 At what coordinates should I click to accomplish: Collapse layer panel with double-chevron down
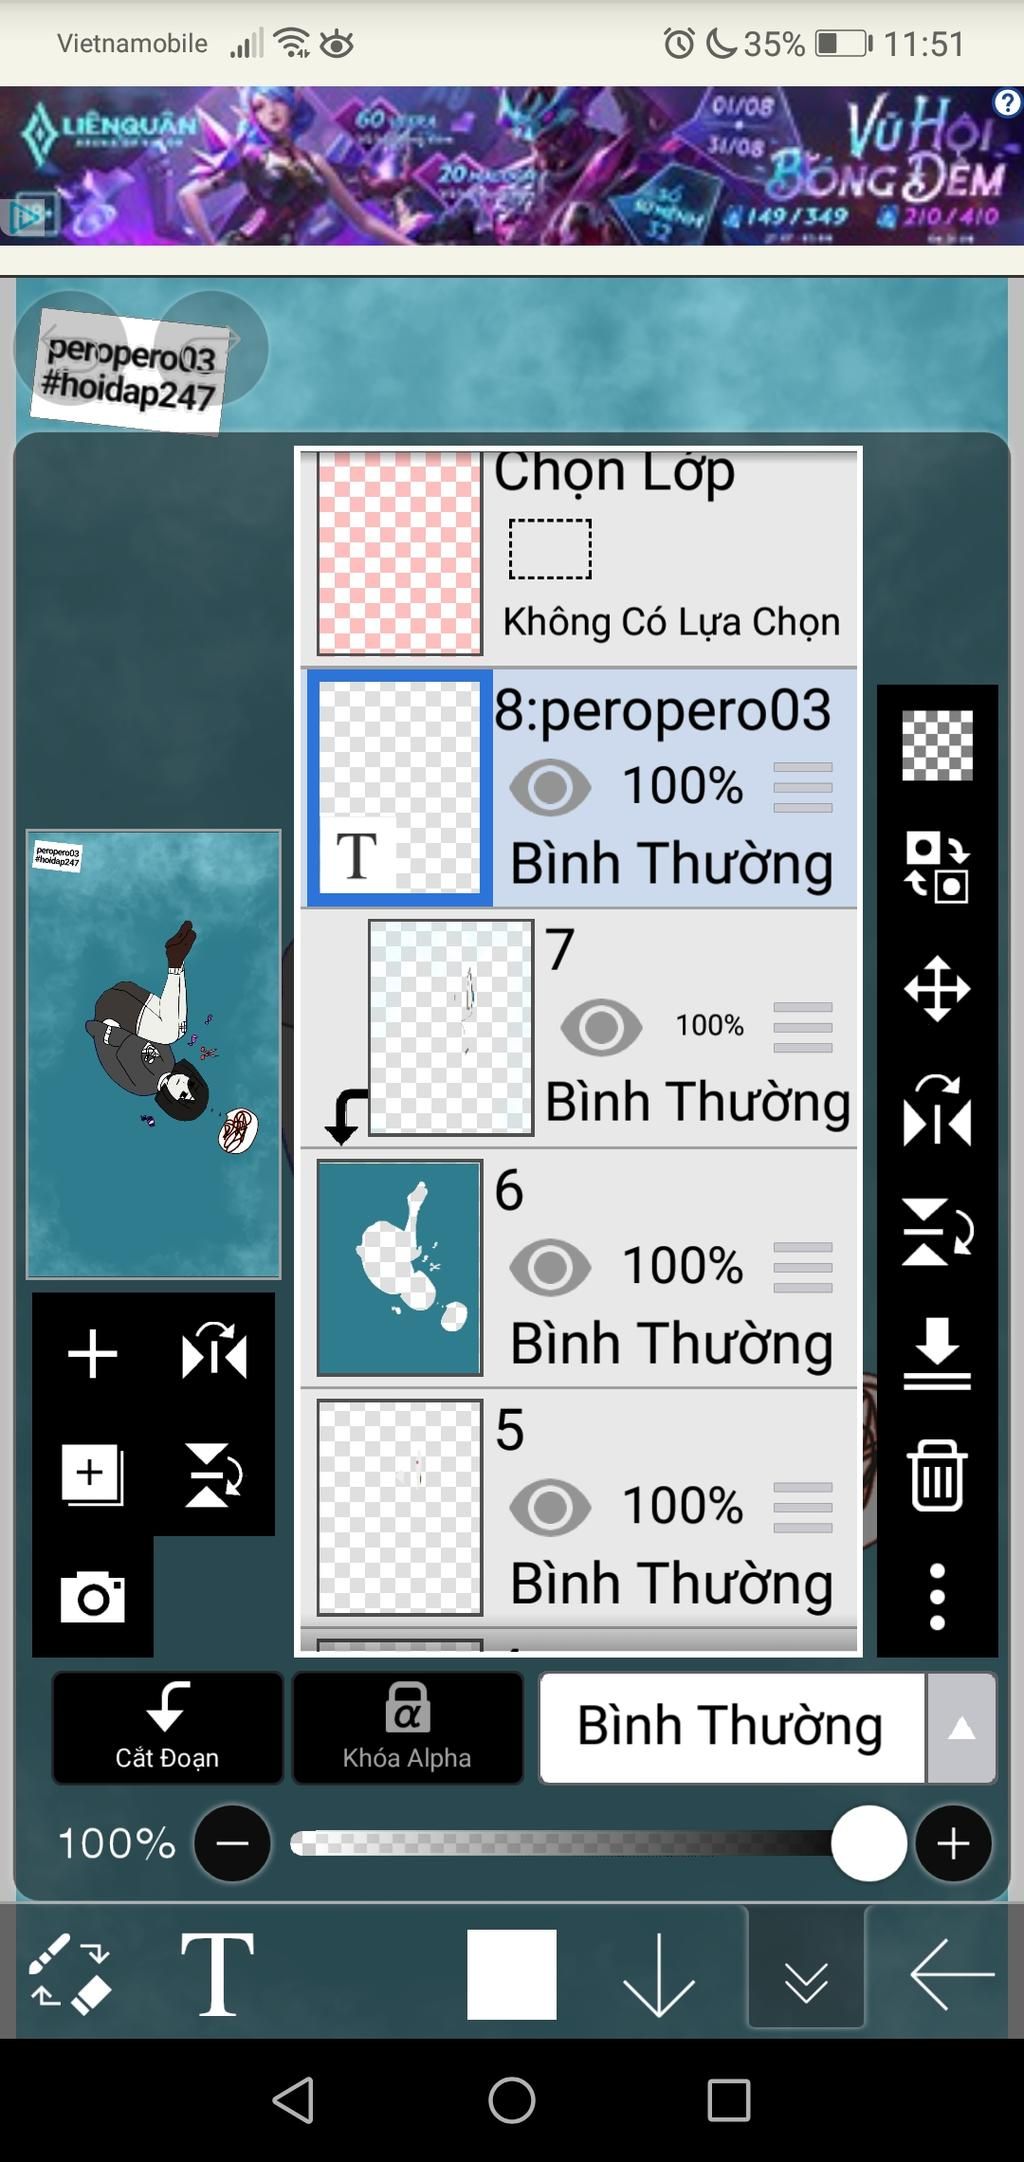806,1973
